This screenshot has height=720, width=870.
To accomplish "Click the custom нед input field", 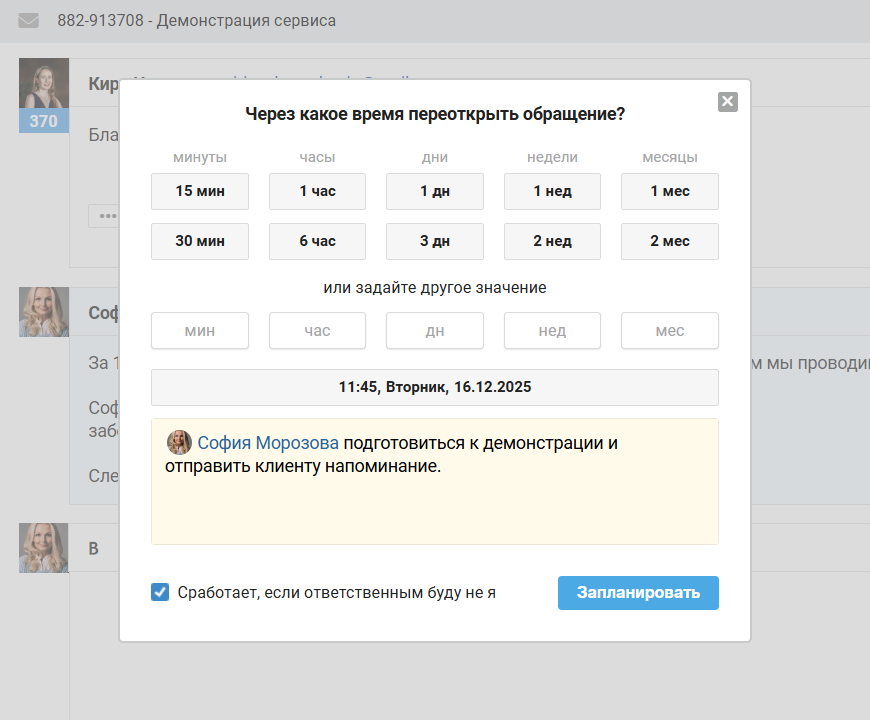I will (552, 331).
